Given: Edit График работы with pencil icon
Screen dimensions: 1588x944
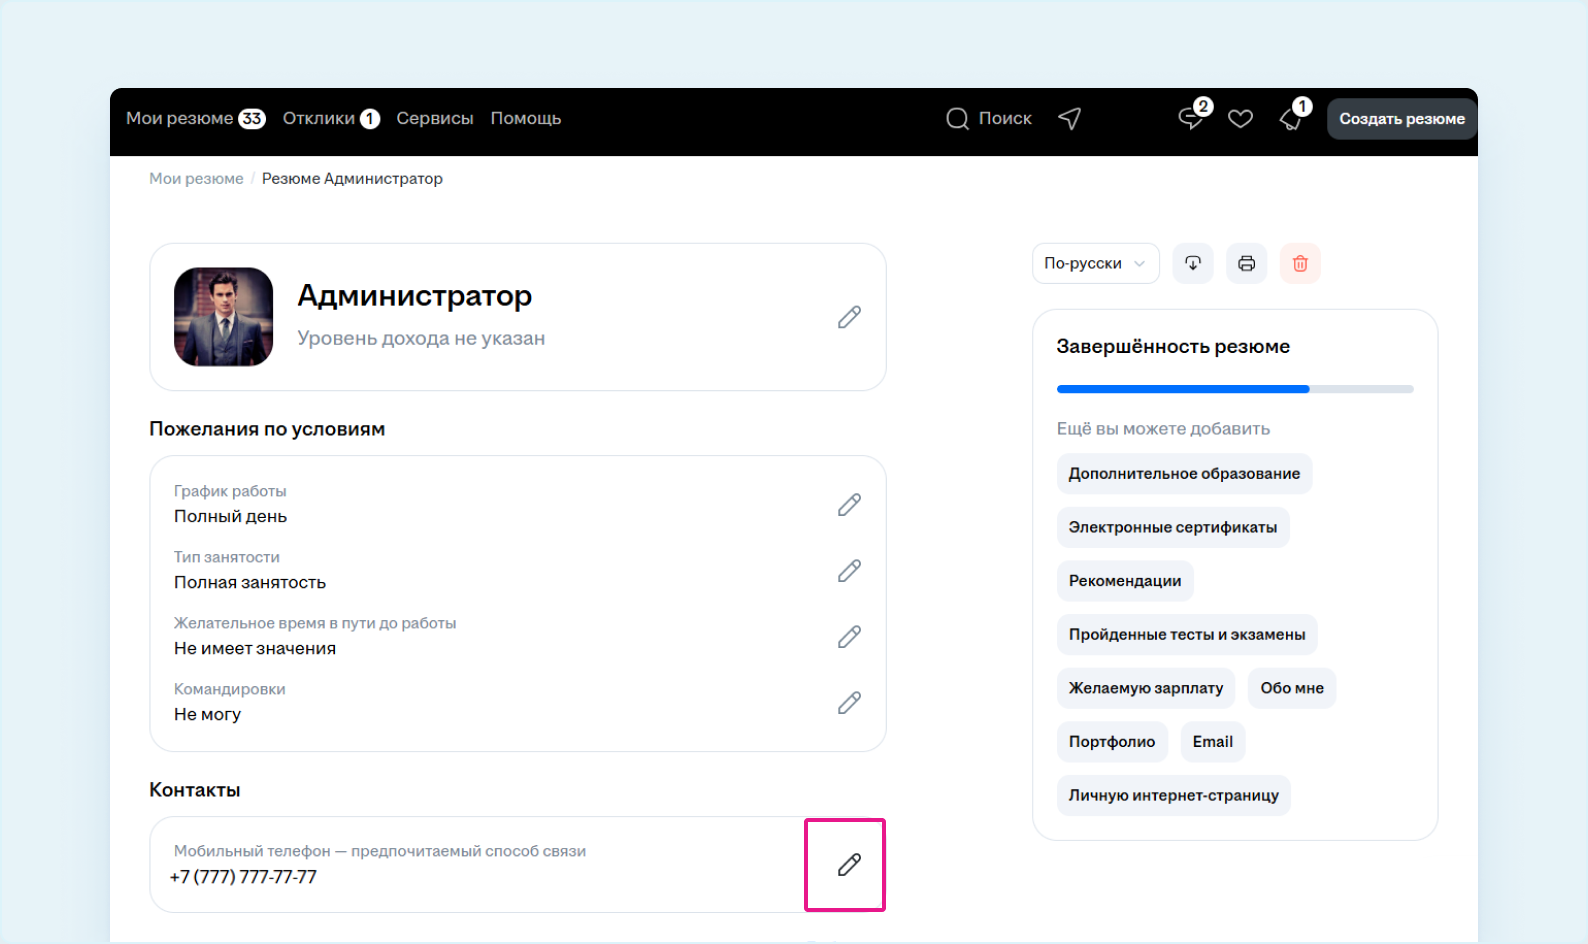Looking at the screenshot, I should pos(849,505).
